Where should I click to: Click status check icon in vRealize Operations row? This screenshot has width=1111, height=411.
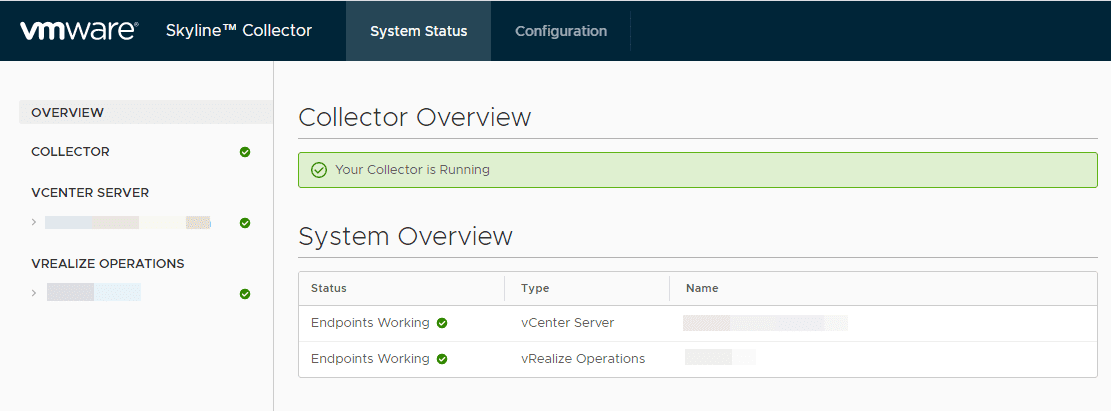pyautogui.click(x=442, y=359)
